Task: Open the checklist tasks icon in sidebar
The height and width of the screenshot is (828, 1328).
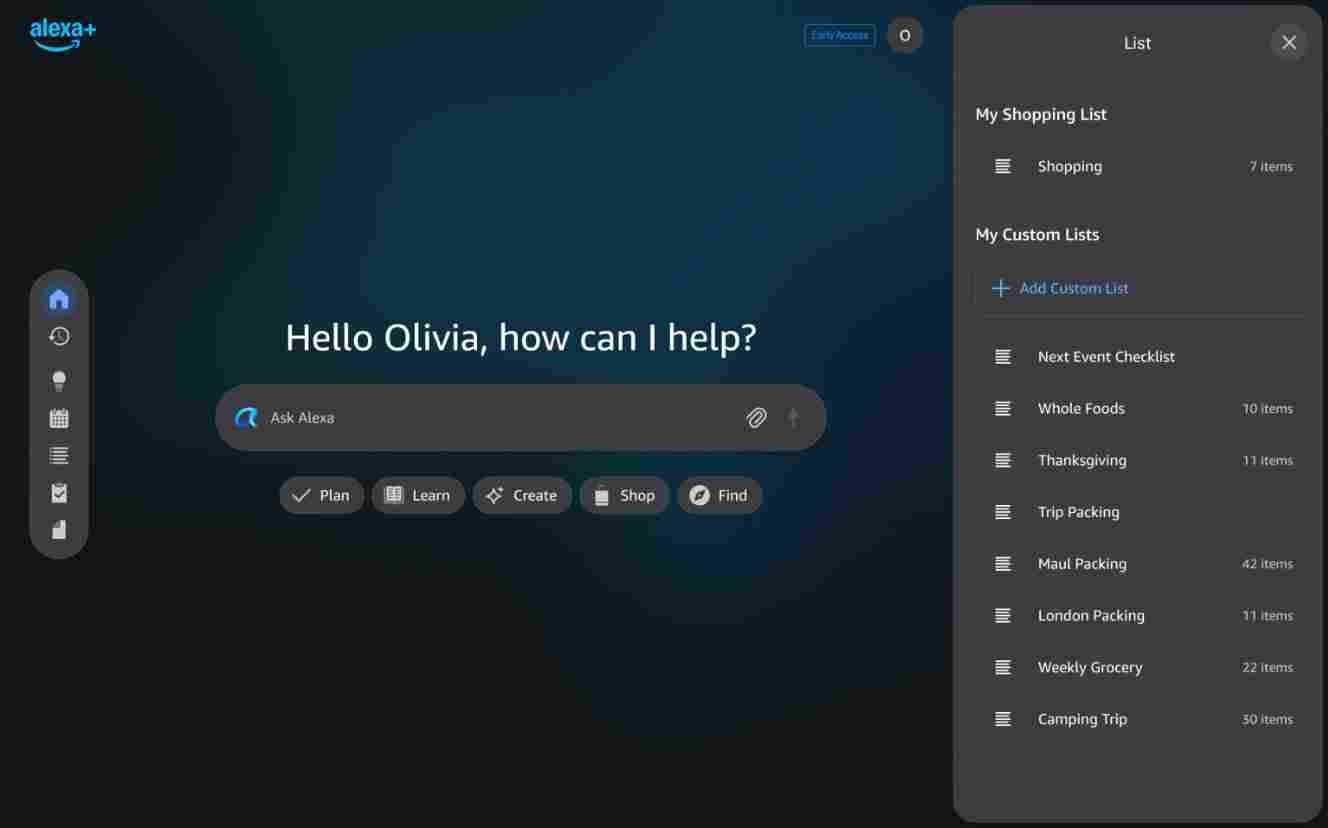Action: coord(59,493)
